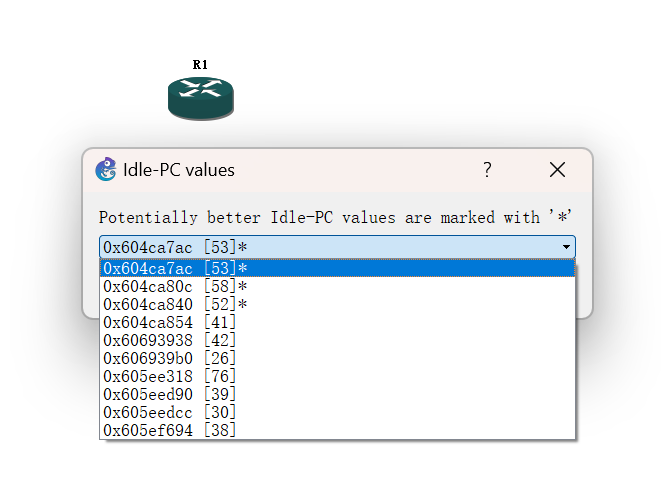Viewport: 661px width, 489px height.
Task: Click the R1 label above the router
Action: [x=200, y=64]
